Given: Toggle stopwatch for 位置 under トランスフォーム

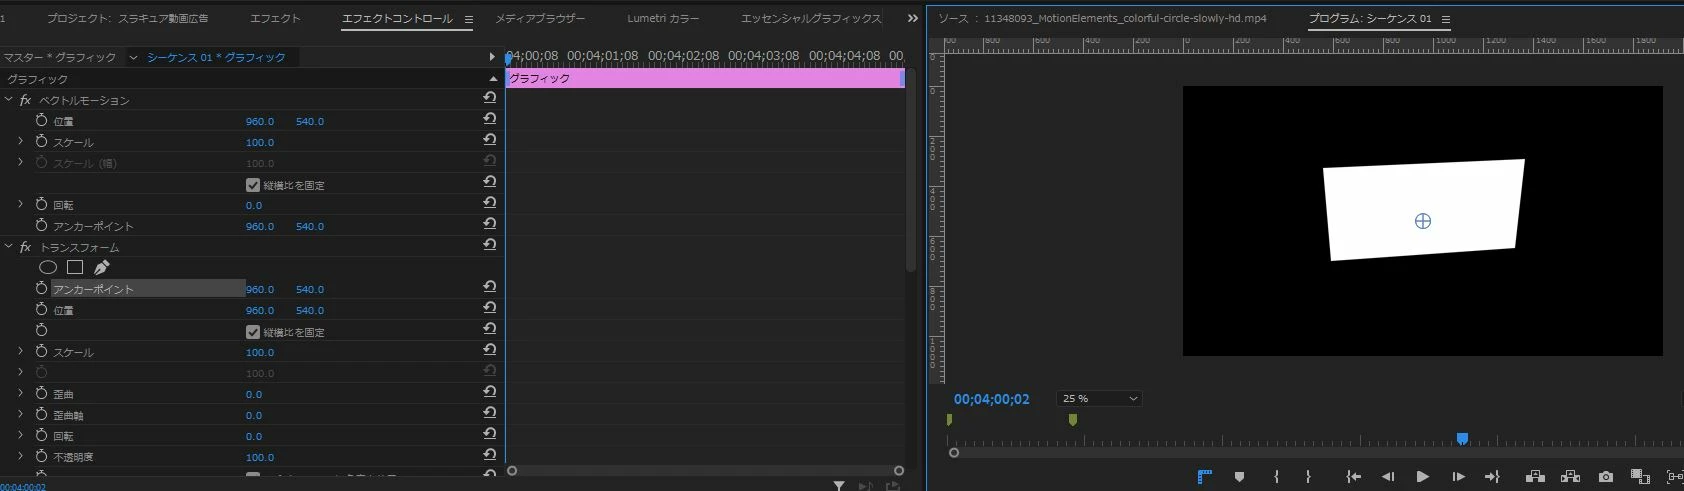Looking at the screenshot, I should coord(41,309).
